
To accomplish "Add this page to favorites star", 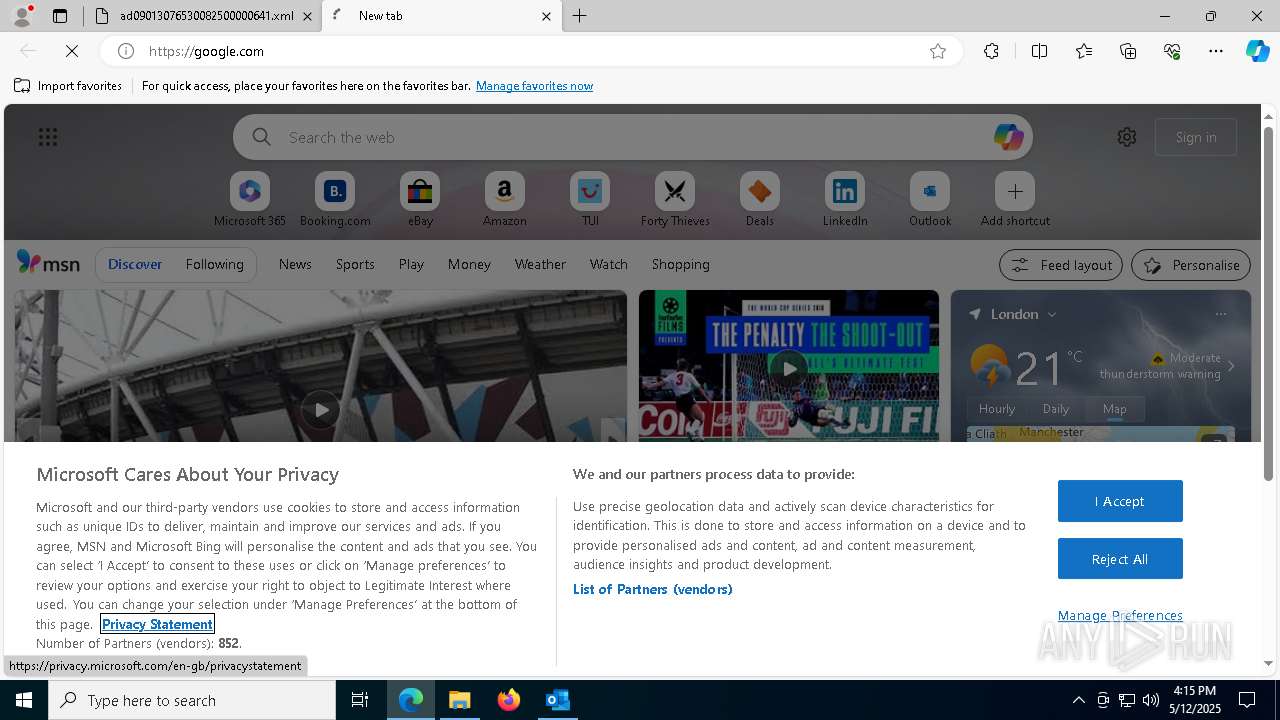I will tap(938, 51).
